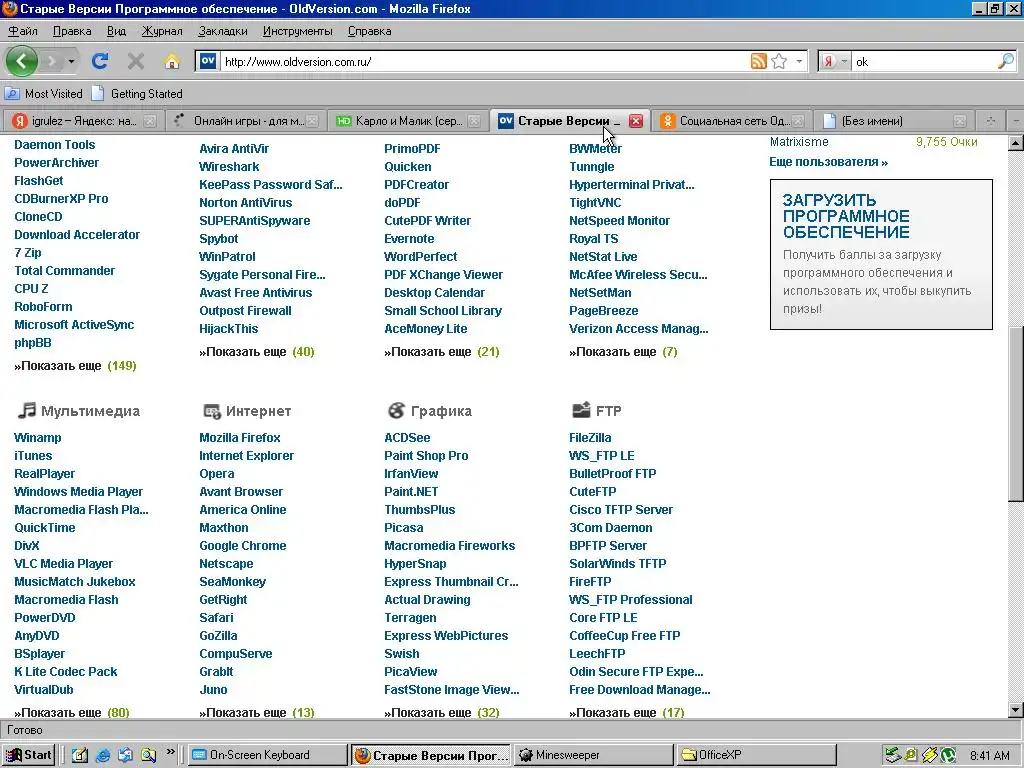
Task: Click the search magnifier icon
Action: coord(1006,61)
